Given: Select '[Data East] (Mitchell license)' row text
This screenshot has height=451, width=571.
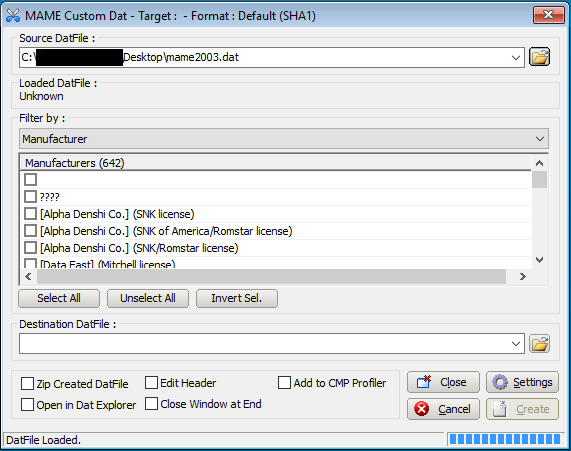Looking at the screenshot, I should coord(107,264).
